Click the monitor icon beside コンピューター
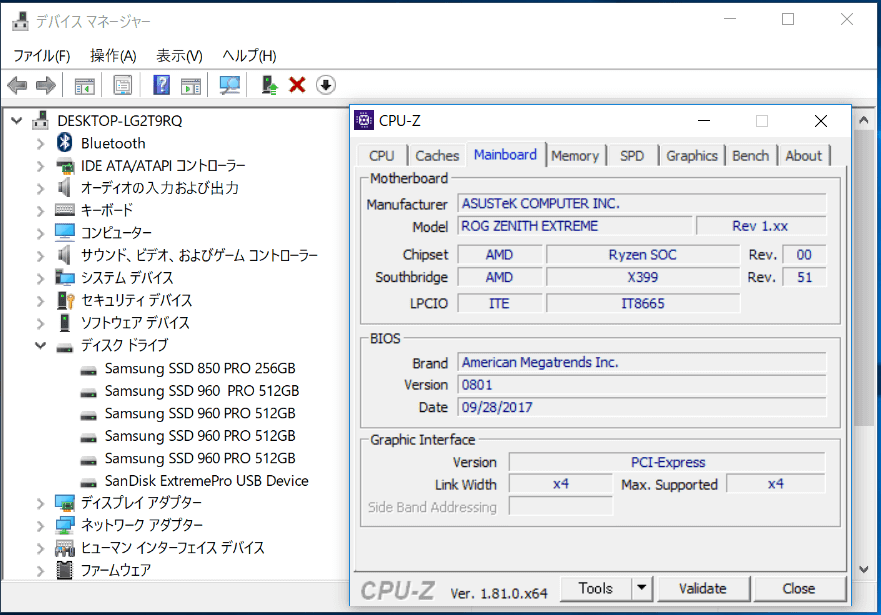The width and height of the screenshot is (881, 615). (x=65, y=232)
